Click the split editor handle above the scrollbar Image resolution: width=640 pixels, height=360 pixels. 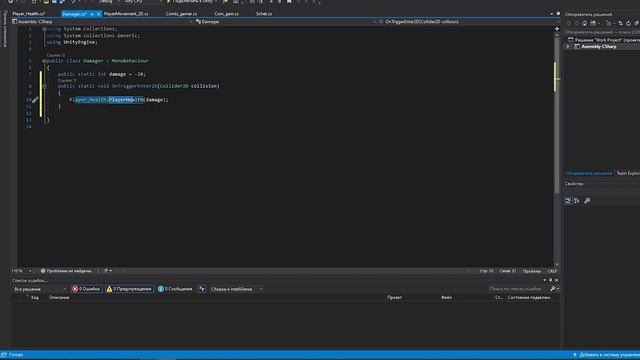pos(557,29)
